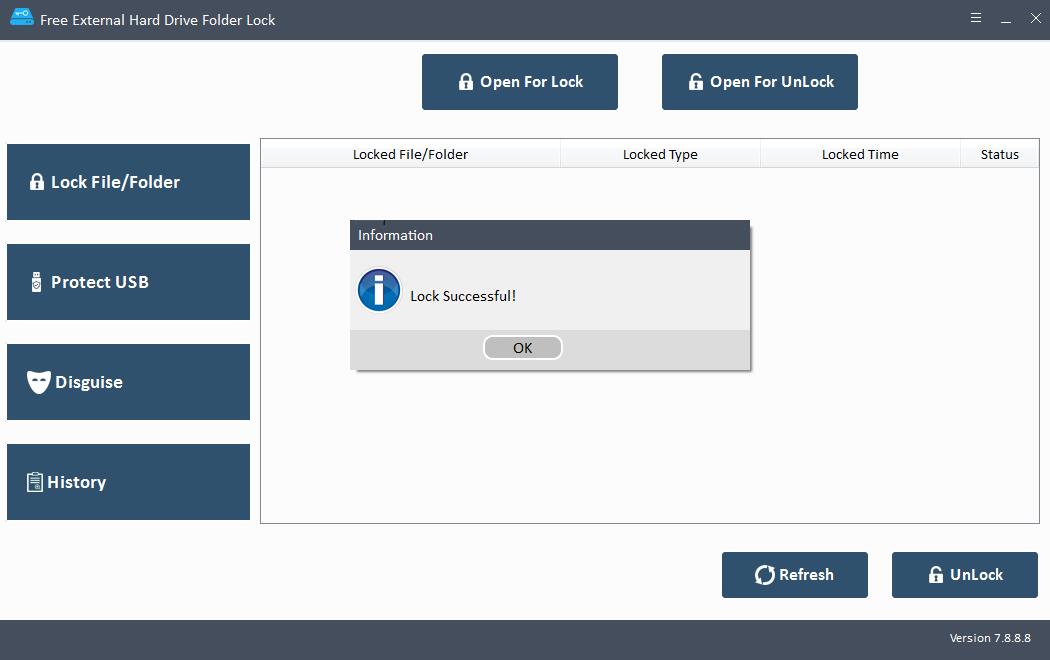Image resolution: width=1050 pixels, height=660 pixels.
Task: Sort by the Locked File/Folder column header
Action: click(x=410, y=155)
